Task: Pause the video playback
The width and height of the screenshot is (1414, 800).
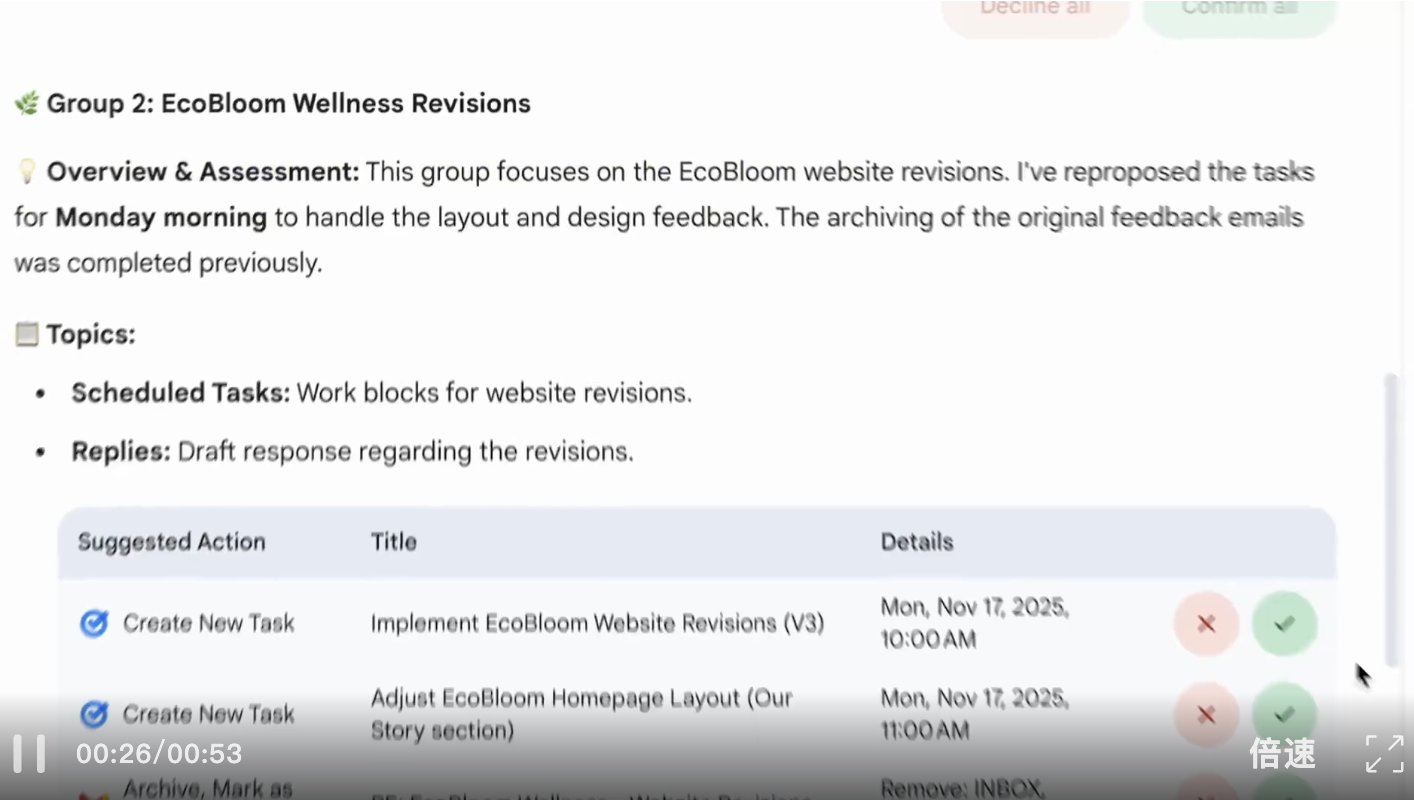Action: pos(29,753)
